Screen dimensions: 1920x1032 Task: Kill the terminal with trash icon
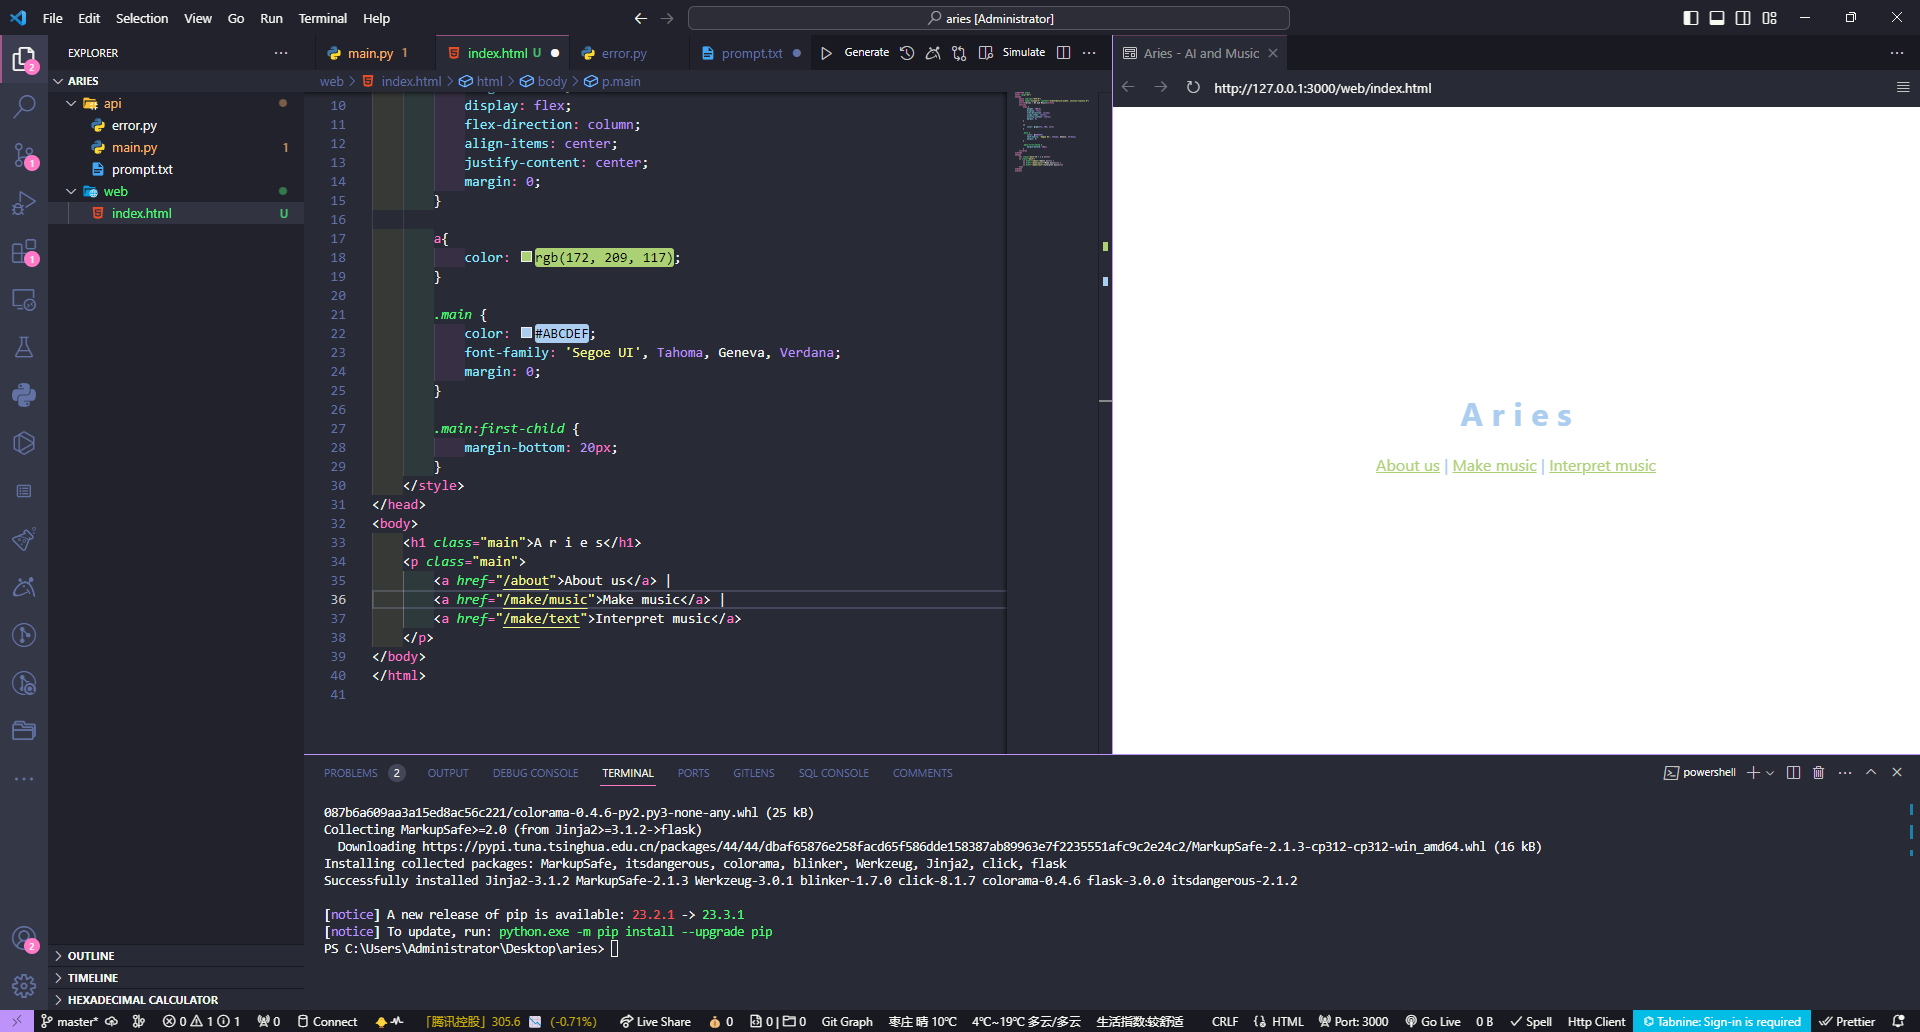pos(1819,773)
